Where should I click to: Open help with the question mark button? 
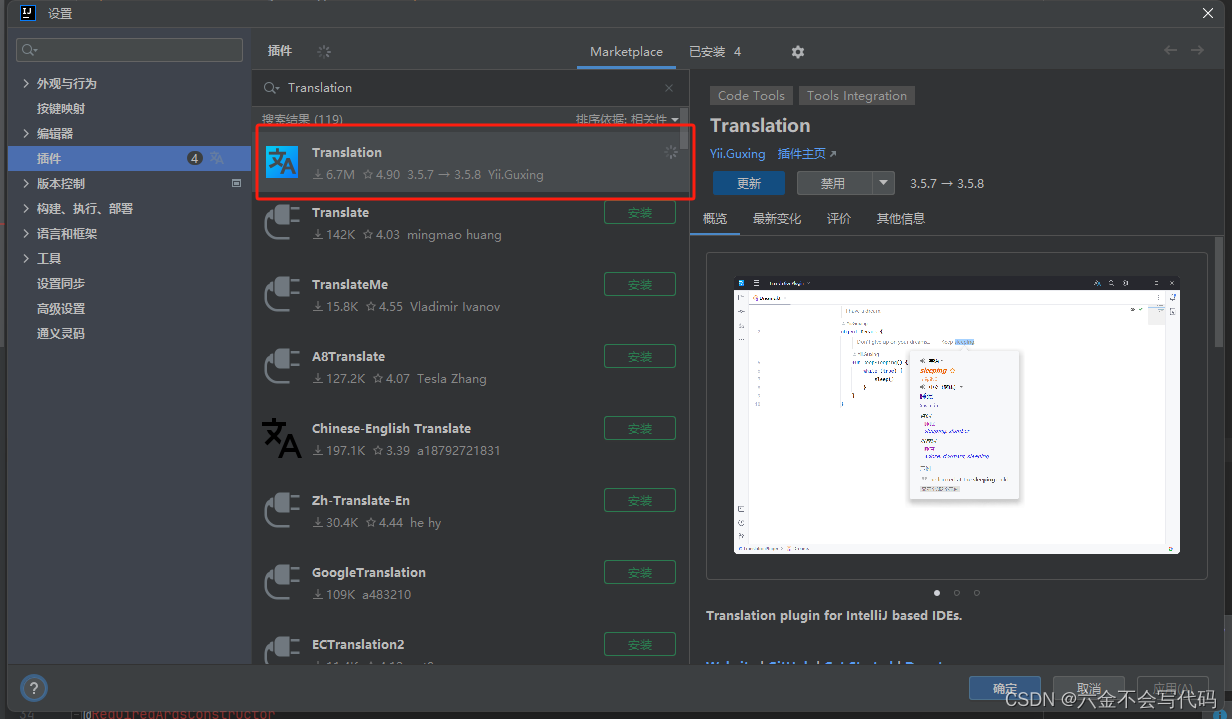pos(34,688)
